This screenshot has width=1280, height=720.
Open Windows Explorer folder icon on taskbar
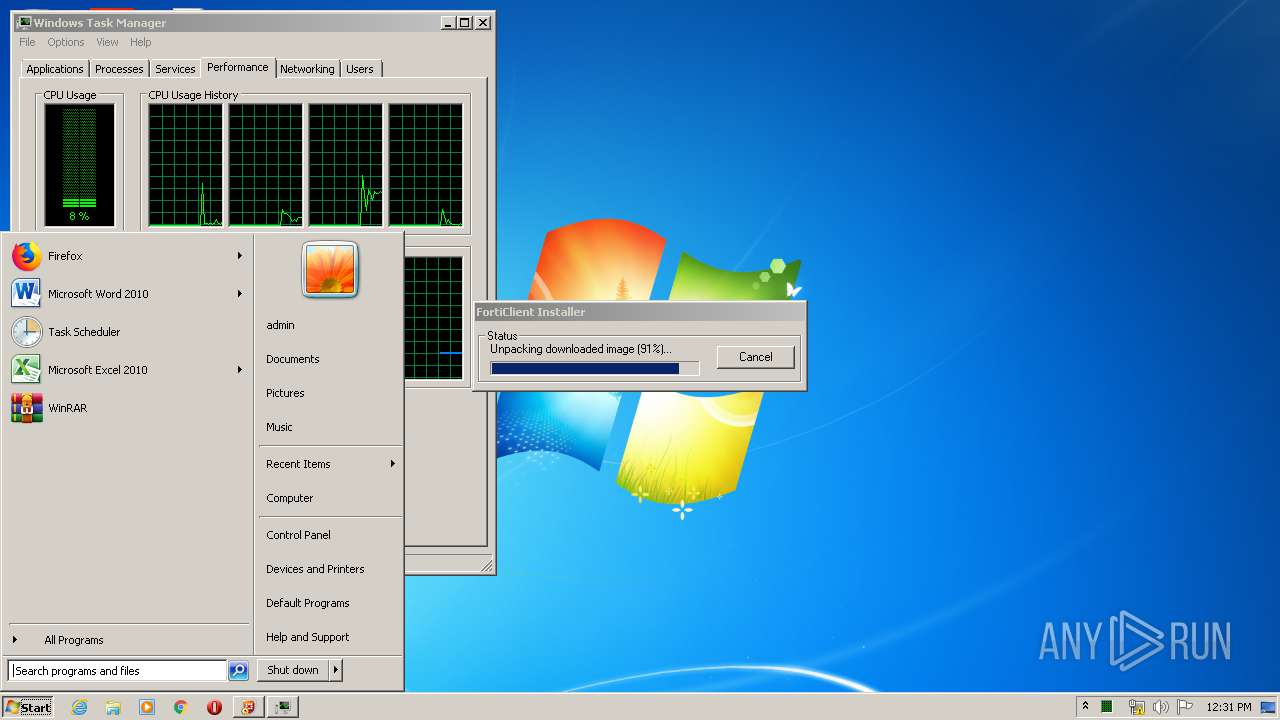pos(113,707)
